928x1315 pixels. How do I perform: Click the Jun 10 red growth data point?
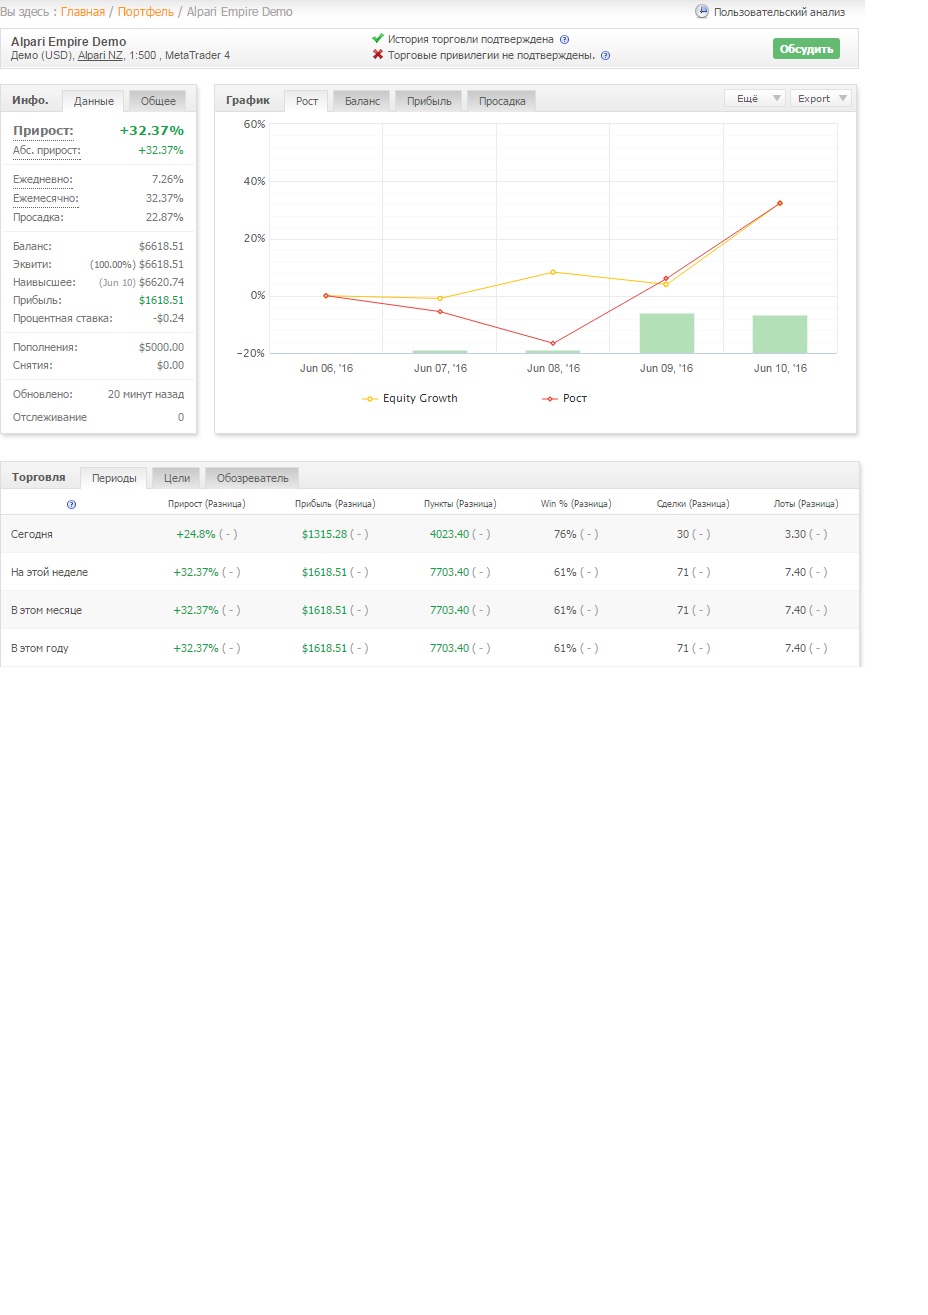[780, 203]
